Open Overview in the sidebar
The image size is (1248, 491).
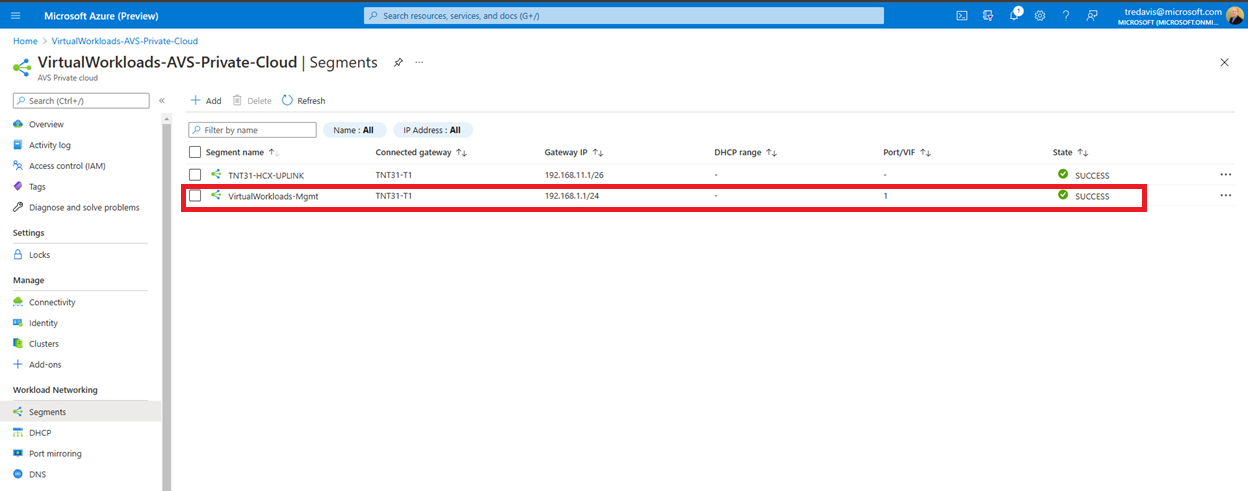(x=46, y=124)
